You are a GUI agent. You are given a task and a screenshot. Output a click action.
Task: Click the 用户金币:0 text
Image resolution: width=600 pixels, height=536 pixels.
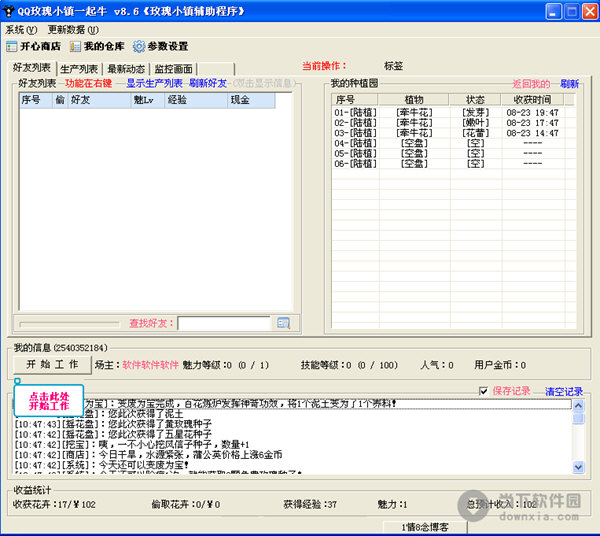[500, 365]
